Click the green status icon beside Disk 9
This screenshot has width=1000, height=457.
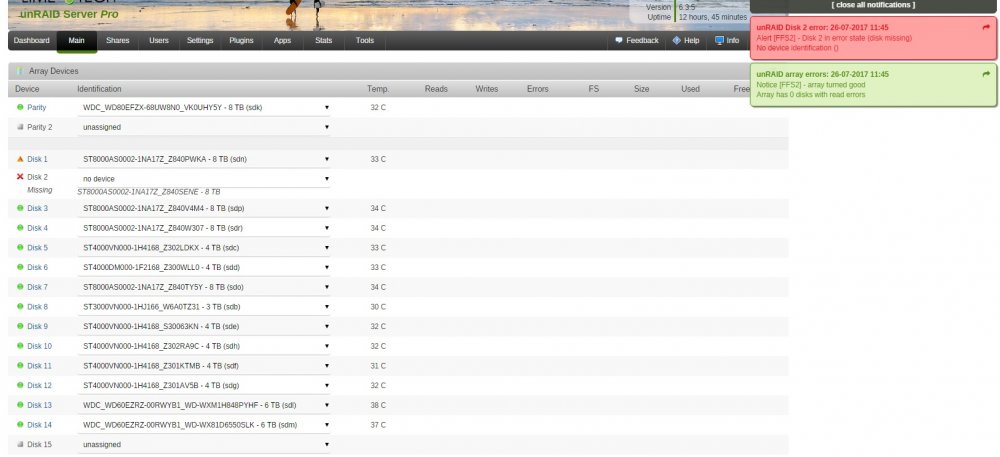[x=20, y=326]
